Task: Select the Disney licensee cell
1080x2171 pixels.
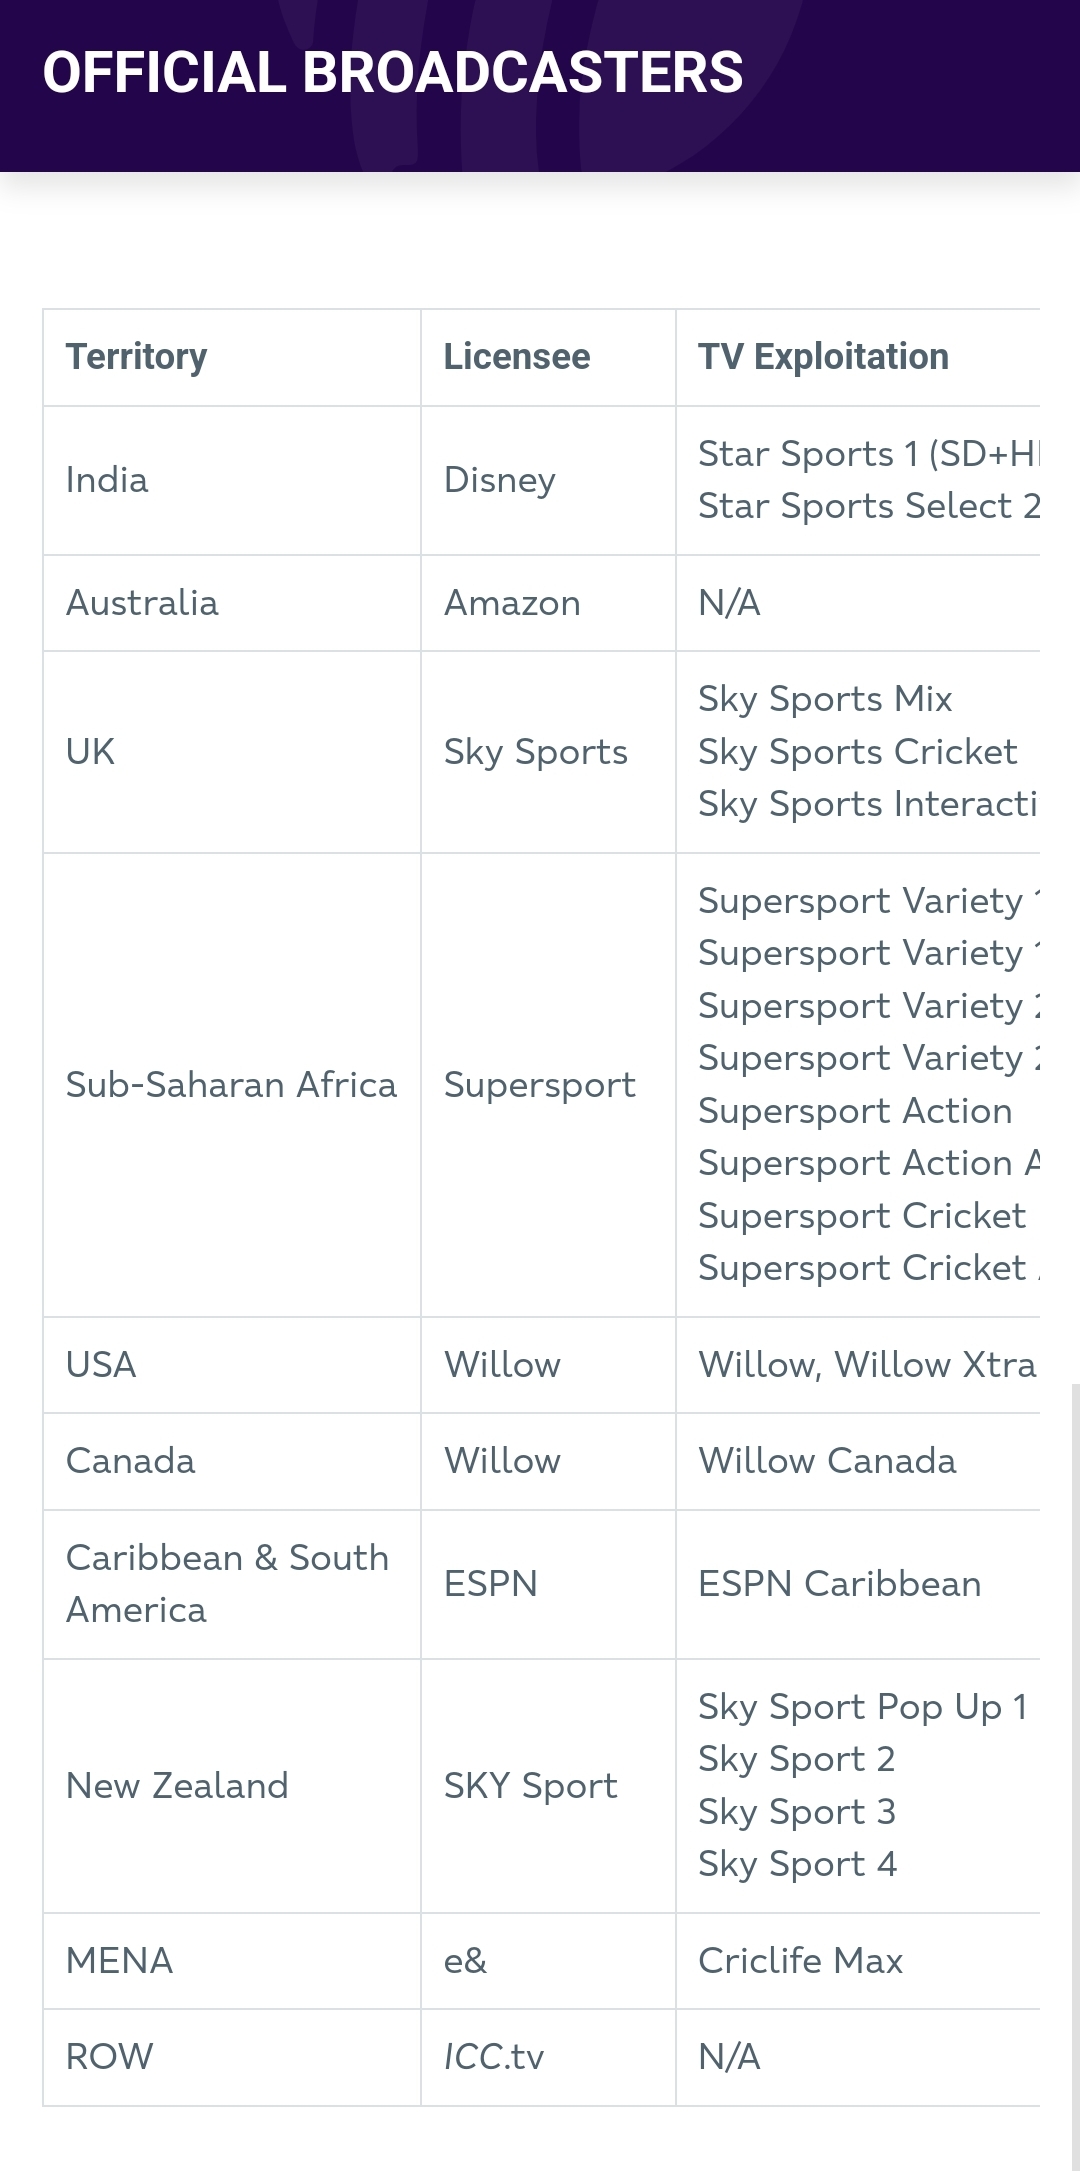Action: pyautogui.click(x=548, y=480)
